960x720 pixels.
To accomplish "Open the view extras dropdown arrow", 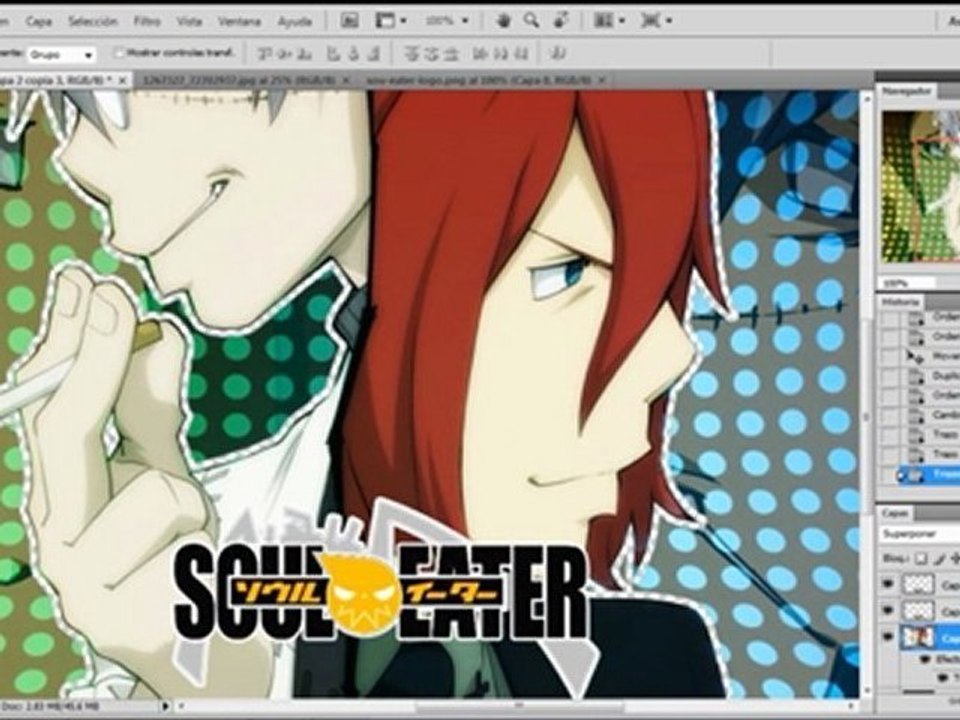I will [403, 21].
